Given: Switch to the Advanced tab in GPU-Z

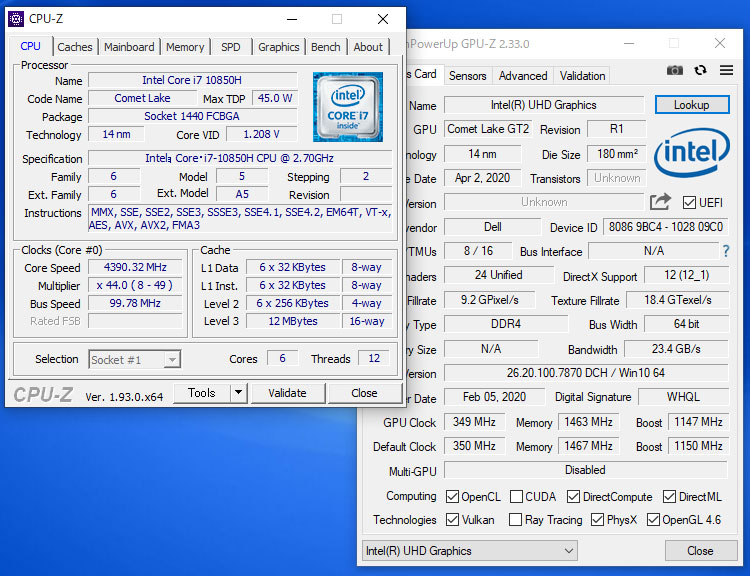Looking at the screenshot, I should click(x=523, y=76).
